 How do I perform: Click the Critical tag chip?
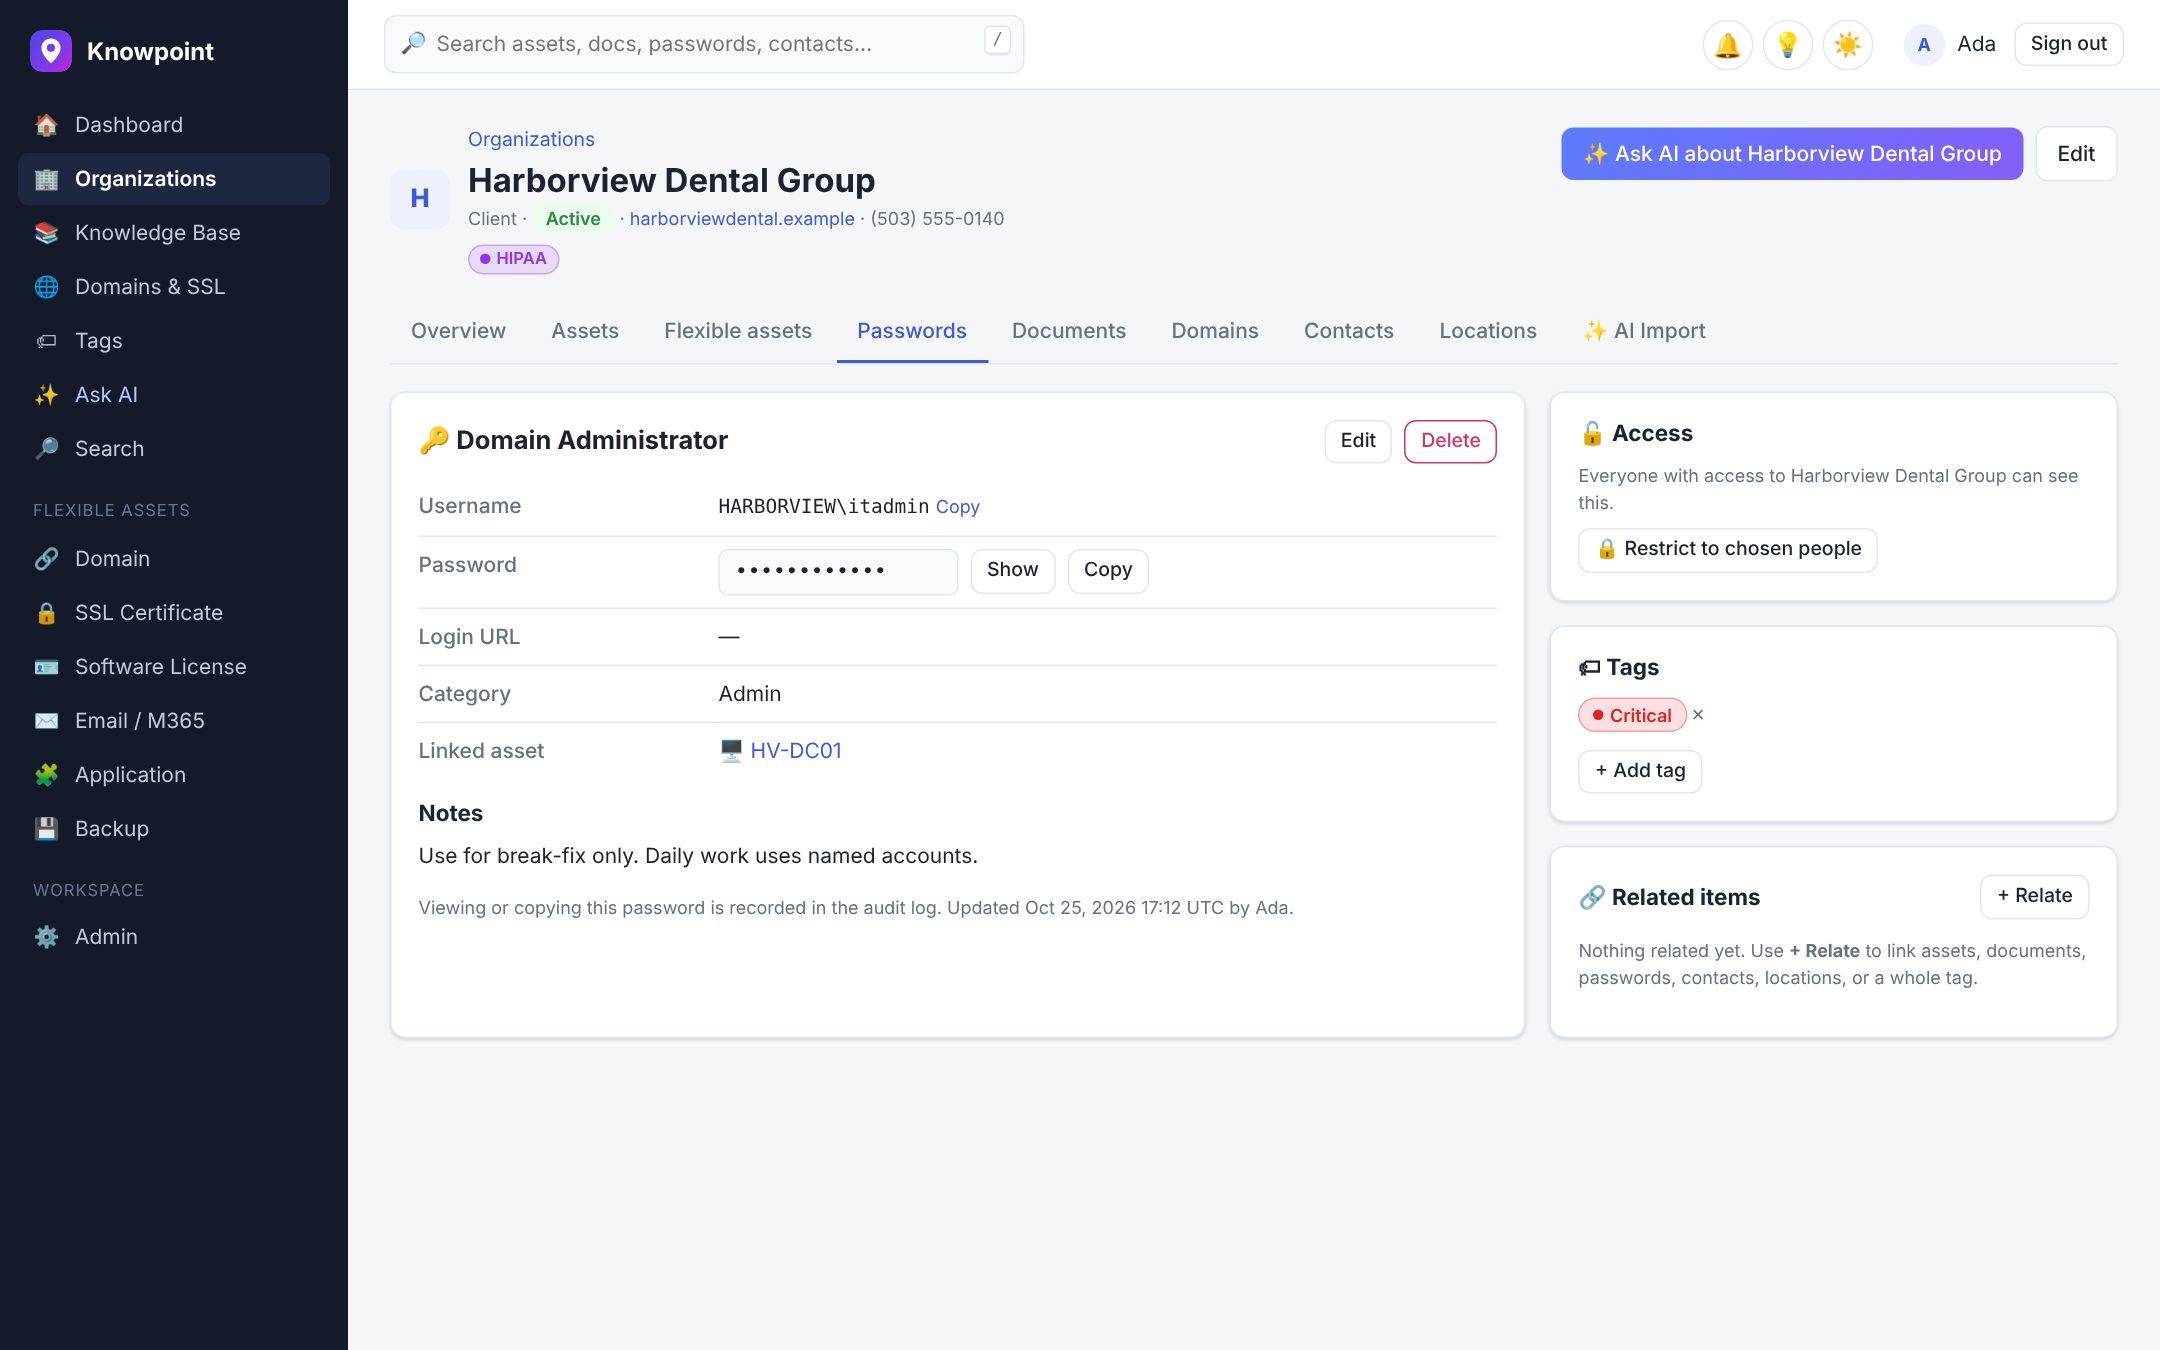1632,715
